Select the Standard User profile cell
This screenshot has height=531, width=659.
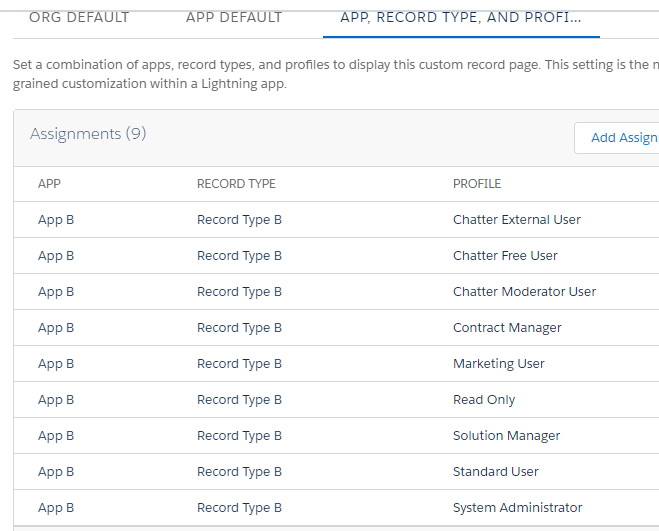point(495,472)
